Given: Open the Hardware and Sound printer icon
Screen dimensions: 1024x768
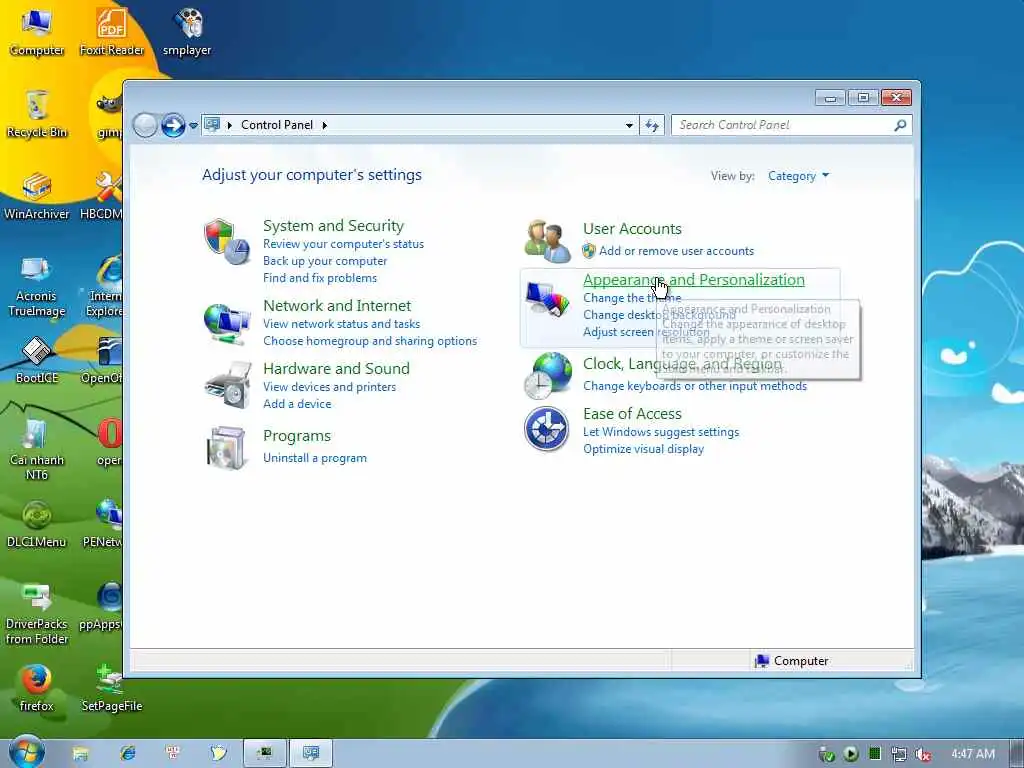Looking at the screenshot, I should point(227,385).
